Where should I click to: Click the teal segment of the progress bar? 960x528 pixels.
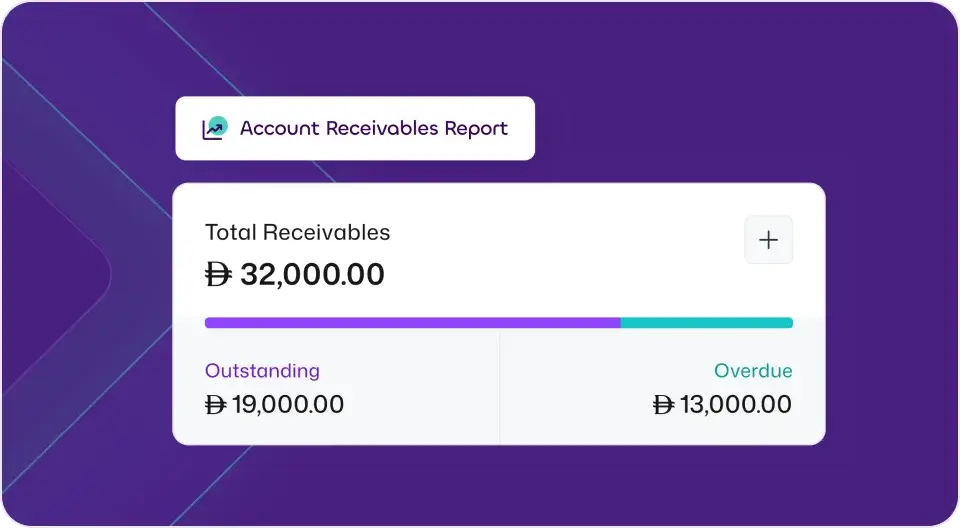click(706, 323)
